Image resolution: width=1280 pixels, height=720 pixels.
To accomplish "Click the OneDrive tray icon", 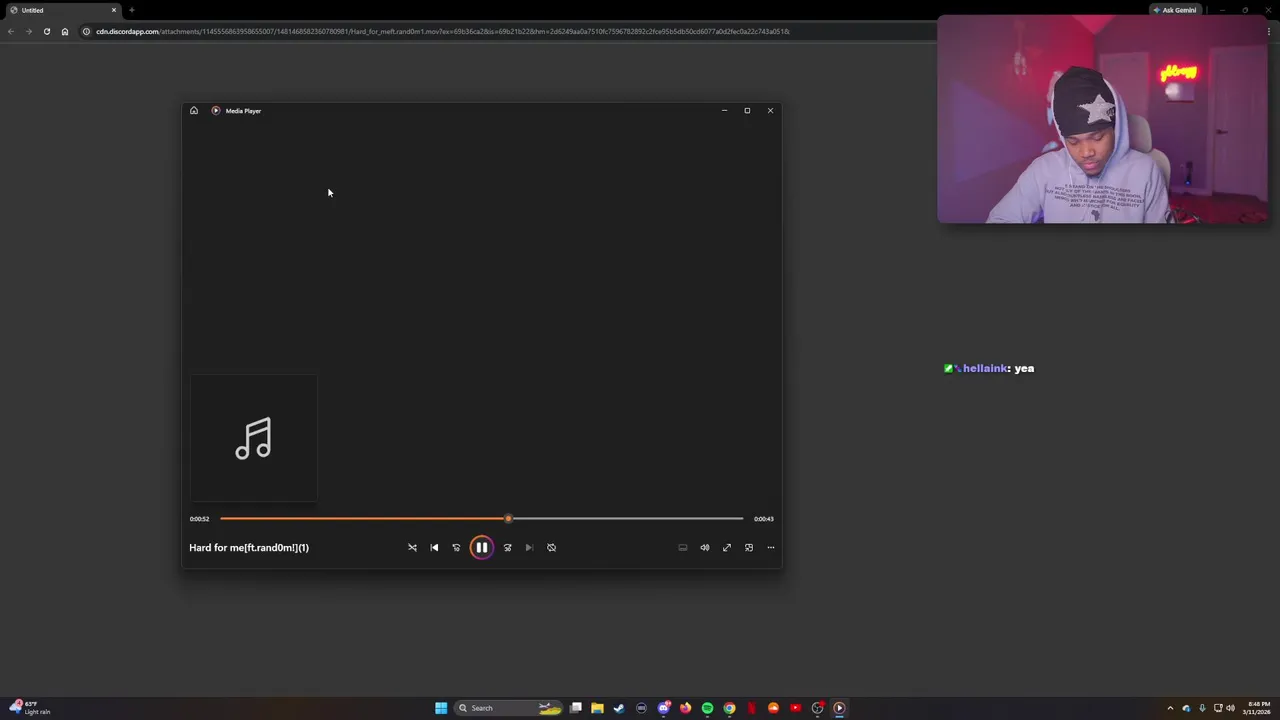I will [1186, 708].
